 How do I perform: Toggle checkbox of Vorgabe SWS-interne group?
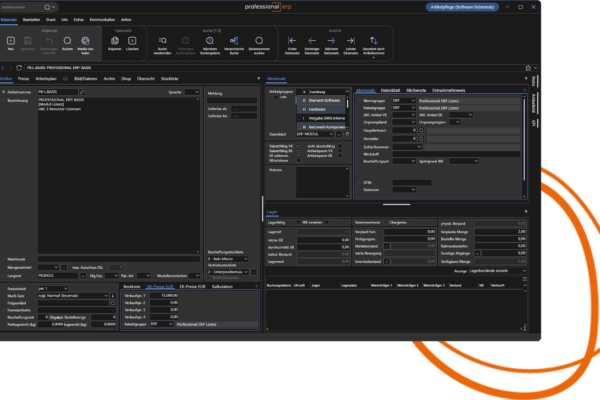point(299,118)
